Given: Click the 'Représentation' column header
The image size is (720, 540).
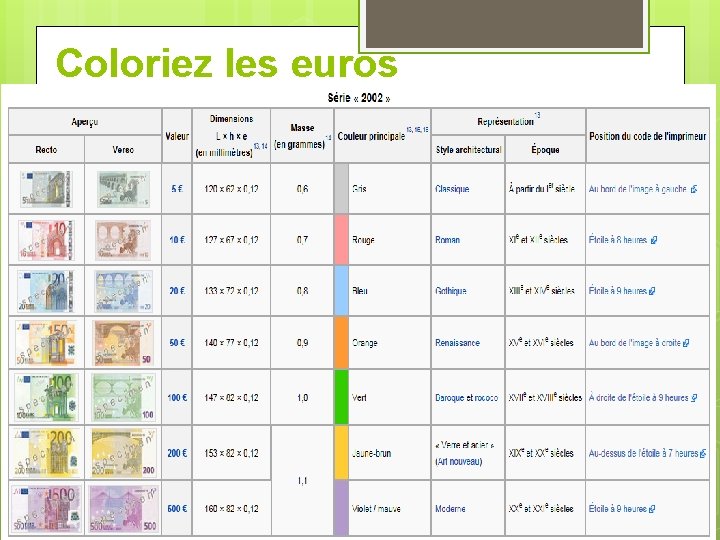Looking at the screenshot, I should pos(508,122).
